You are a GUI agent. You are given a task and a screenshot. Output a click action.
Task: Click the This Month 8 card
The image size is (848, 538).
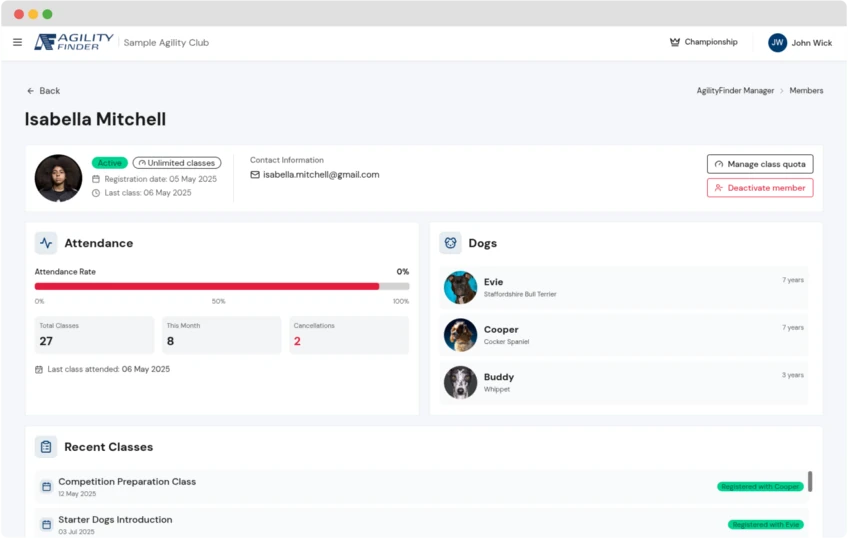(222, 335)
